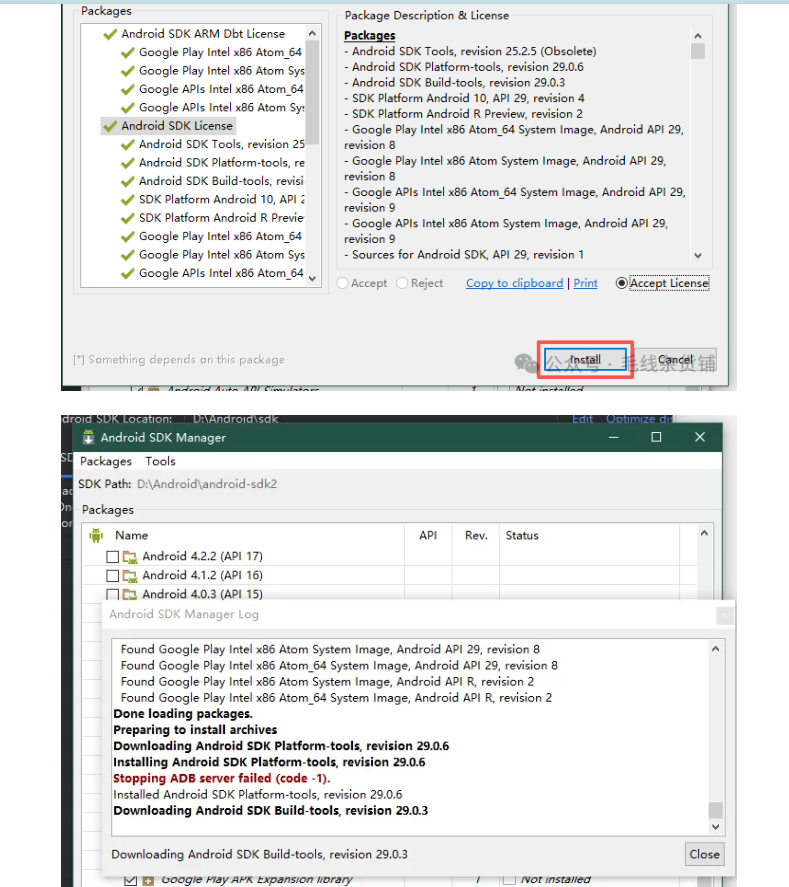The image size is (789, 887).
Task: Click check icon of SDK Platform Android R Preview row
Action: 128,218
